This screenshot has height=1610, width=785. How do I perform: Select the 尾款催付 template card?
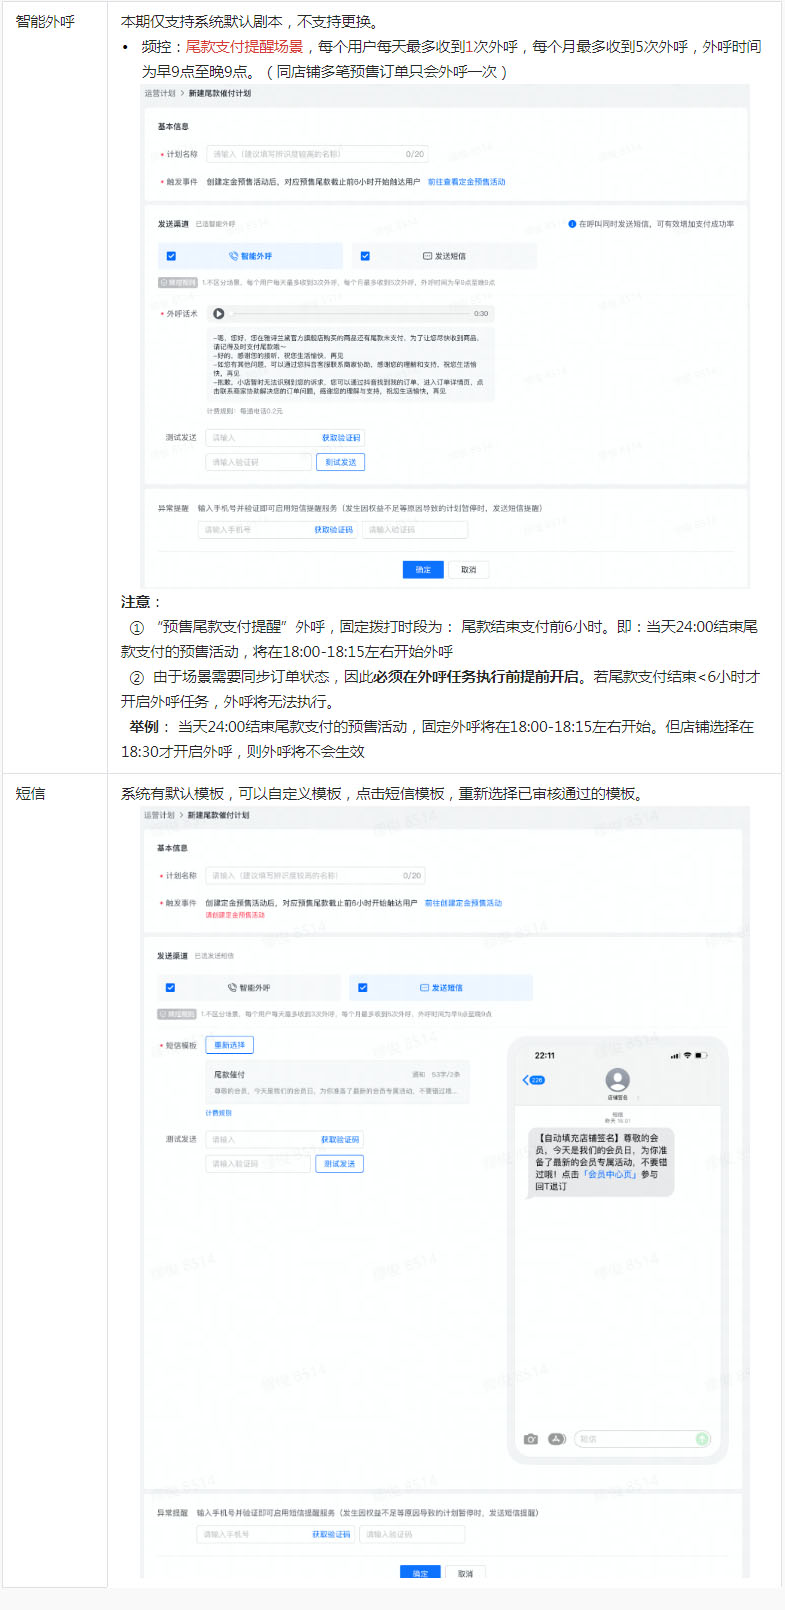337,1083
